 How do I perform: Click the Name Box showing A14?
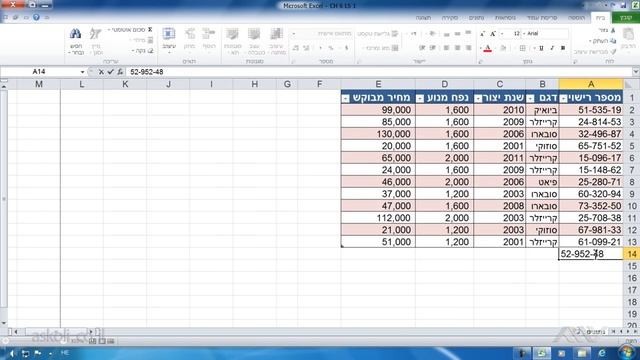(x=39, y=72)
